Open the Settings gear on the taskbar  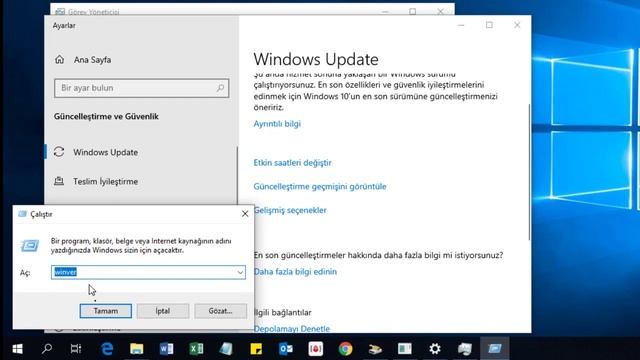pyautogui.click(x=435, y=349)
